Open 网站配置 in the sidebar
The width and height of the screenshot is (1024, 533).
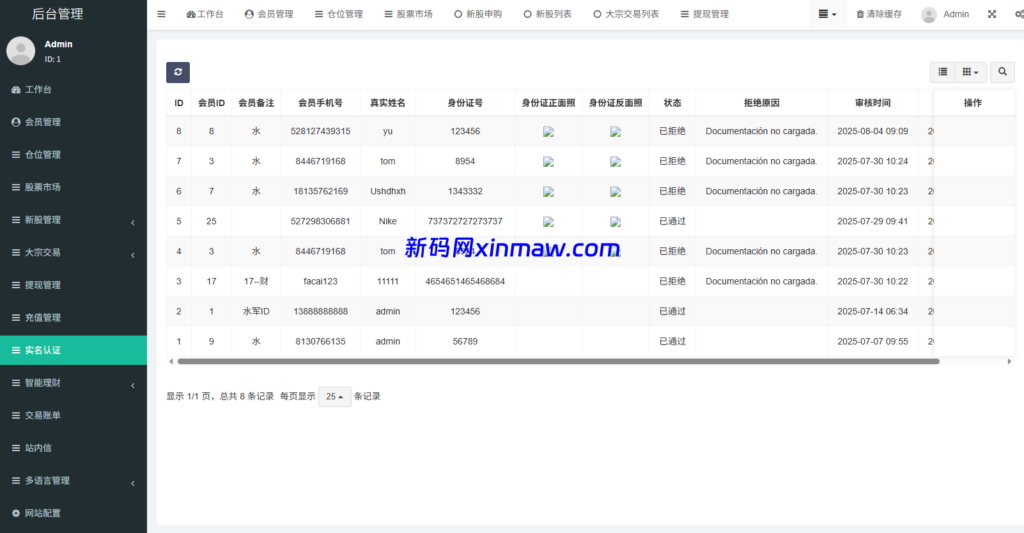click(73, 513)
